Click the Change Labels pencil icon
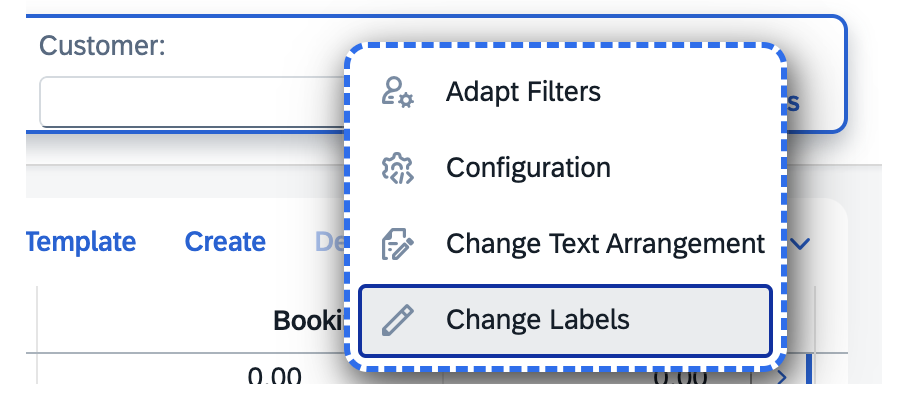 (398, 320)
